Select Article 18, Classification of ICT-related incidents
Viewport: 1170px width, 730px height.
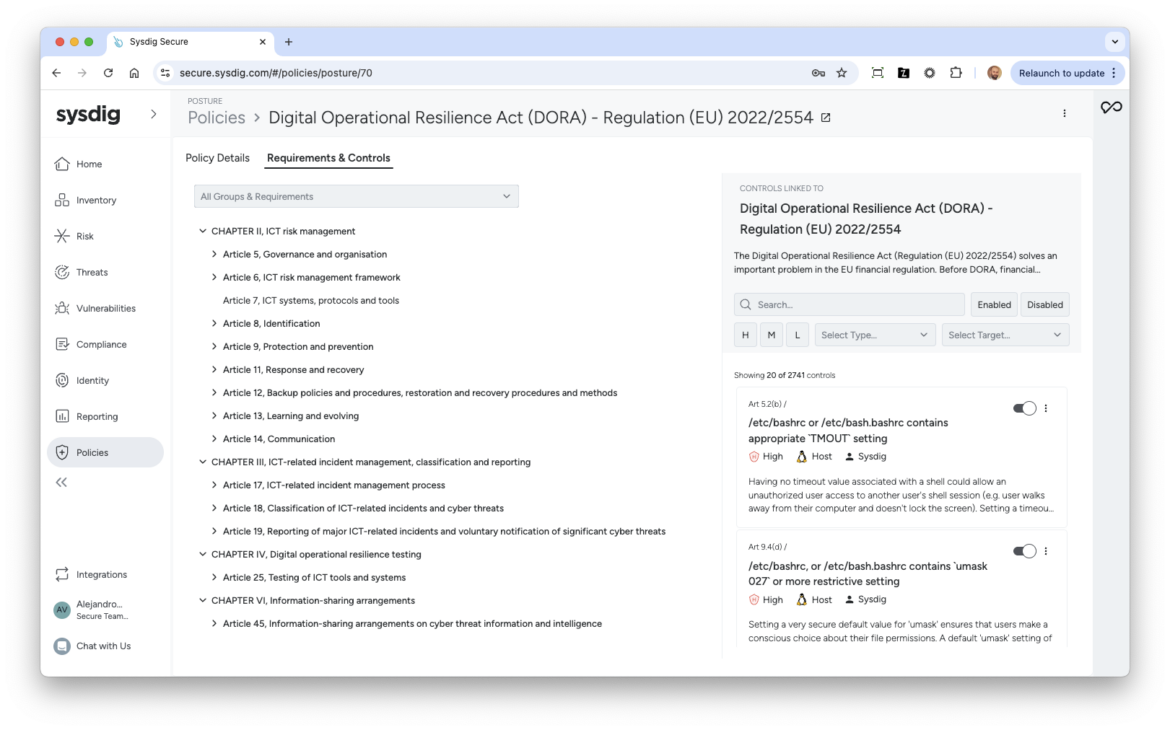[x=363, y=508]
